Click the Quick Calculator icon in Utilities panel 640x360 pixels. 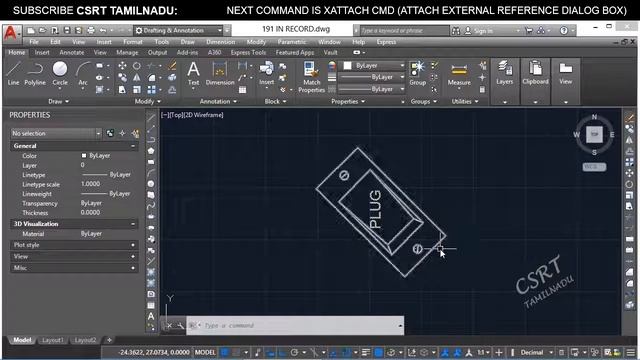(x=482, y=89)
